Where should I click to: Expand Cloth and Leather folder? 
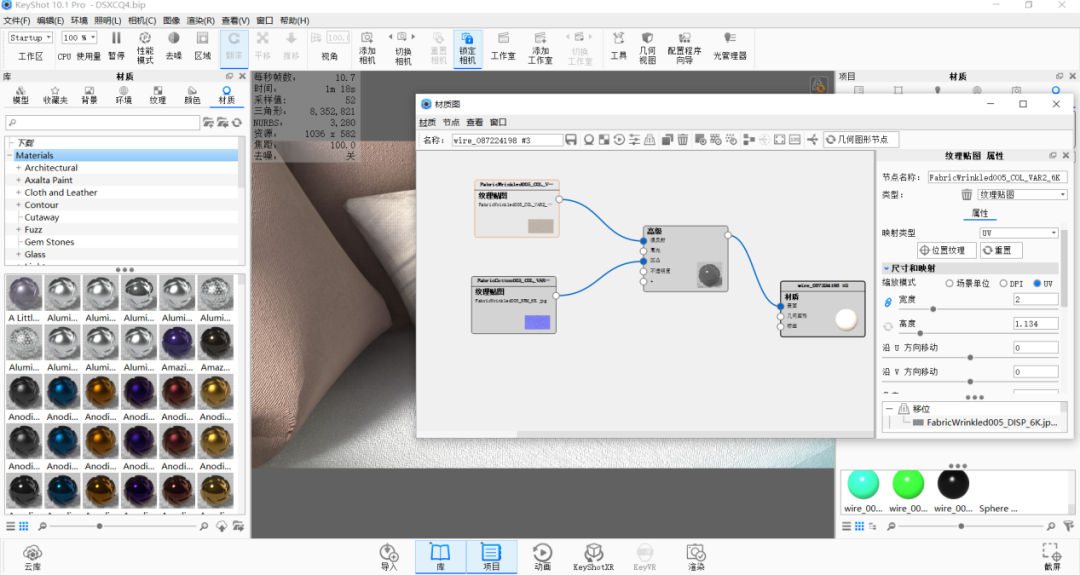(x=19, y=193)
